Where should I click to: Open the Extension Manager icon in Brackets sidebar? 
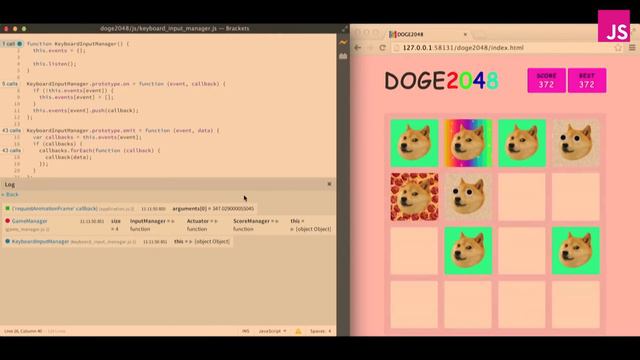(343, 56)
